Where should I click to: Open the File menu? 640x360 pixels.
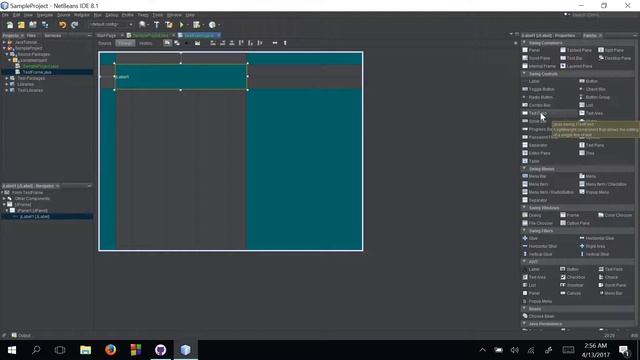tap(5, 15)
